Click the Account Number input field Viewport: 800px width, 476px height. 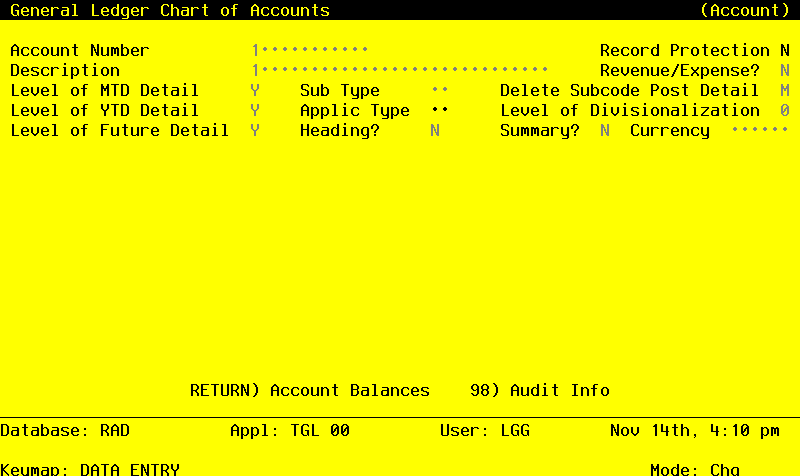310,50
